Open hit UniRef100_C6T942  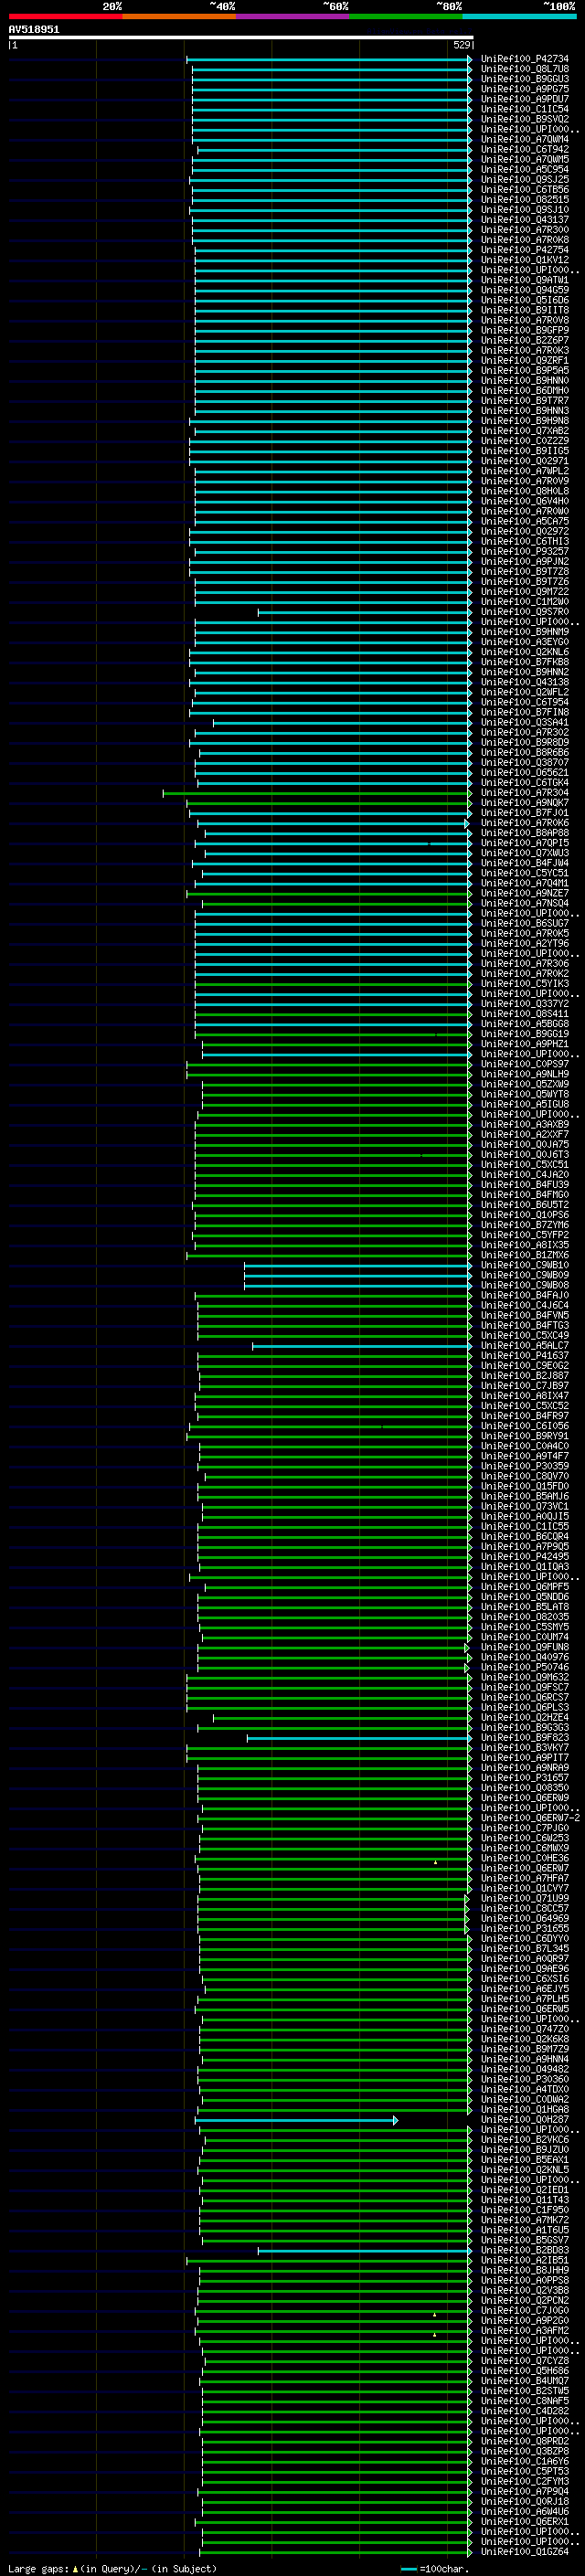(x=525, y=149)
